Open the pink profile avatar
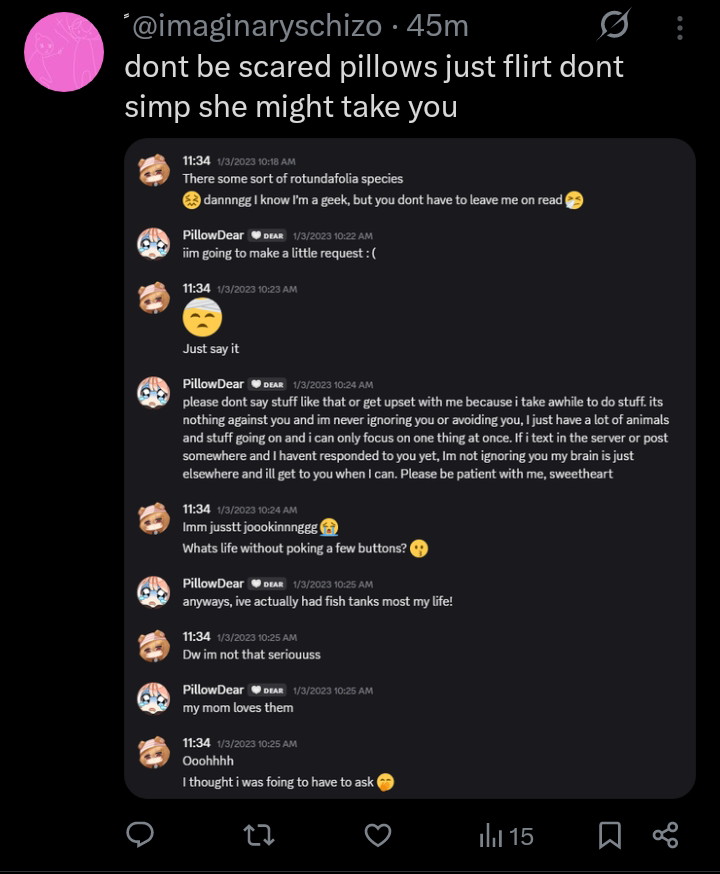 click(64, 52)
